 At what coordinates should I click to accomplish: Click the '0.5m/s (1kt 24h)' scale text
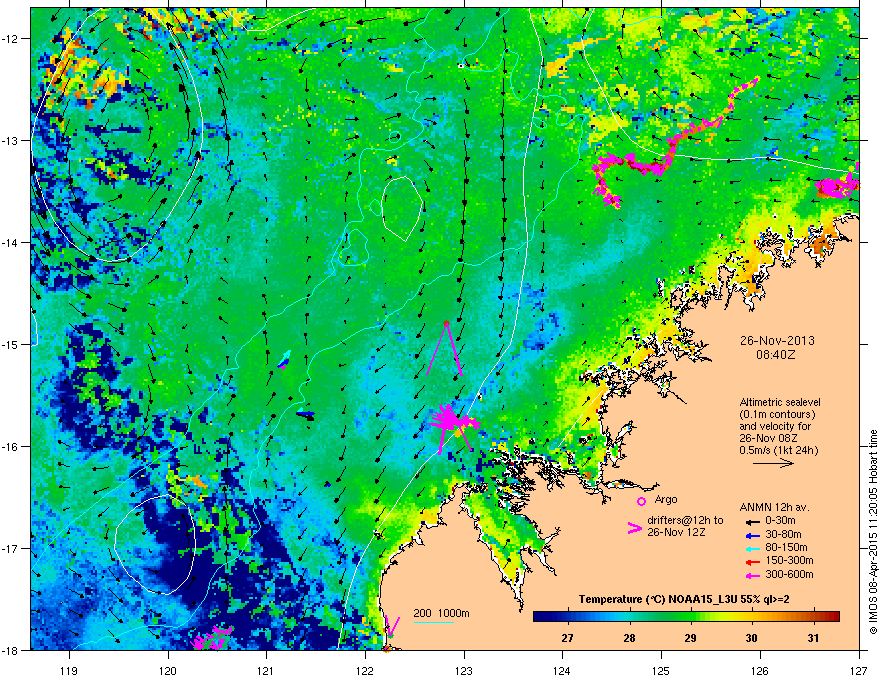[778, 450]
